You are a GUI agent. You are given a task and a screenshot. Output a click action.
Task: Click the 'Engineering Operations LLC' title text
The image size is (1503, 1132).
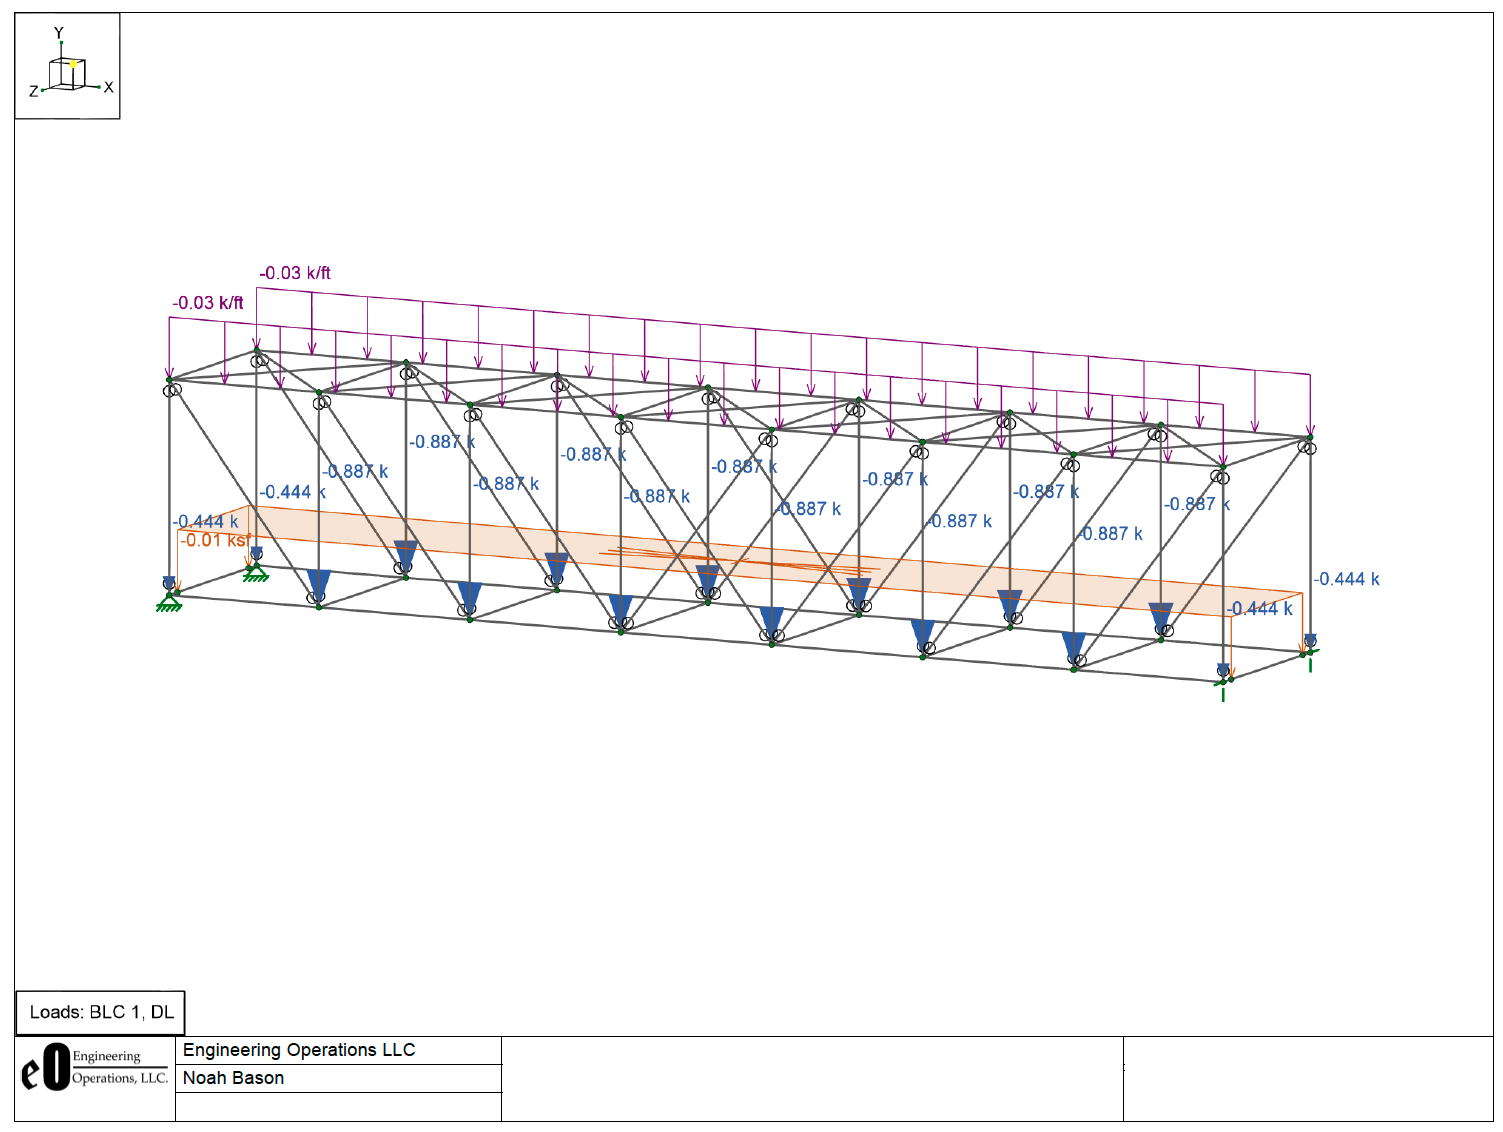point(299,1050)
